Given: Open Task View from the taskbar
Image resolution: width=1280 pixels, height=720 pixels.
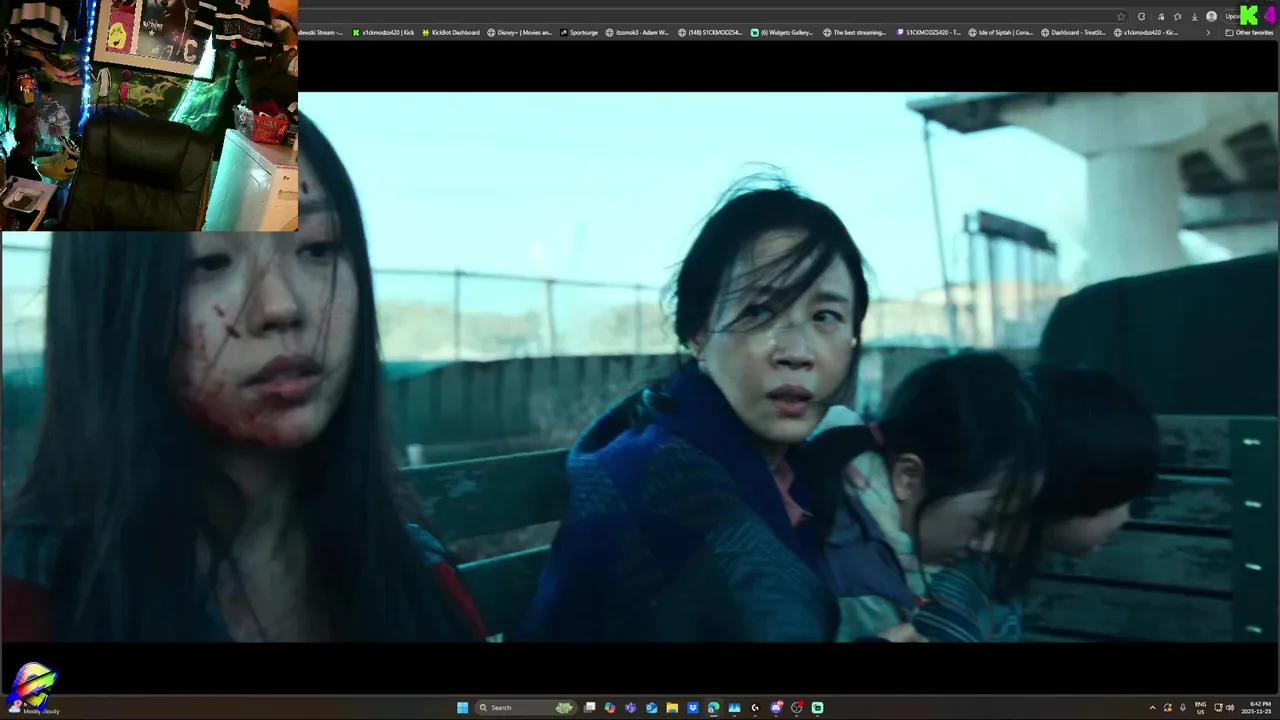Looking at the screenshot, I should 589,708.
